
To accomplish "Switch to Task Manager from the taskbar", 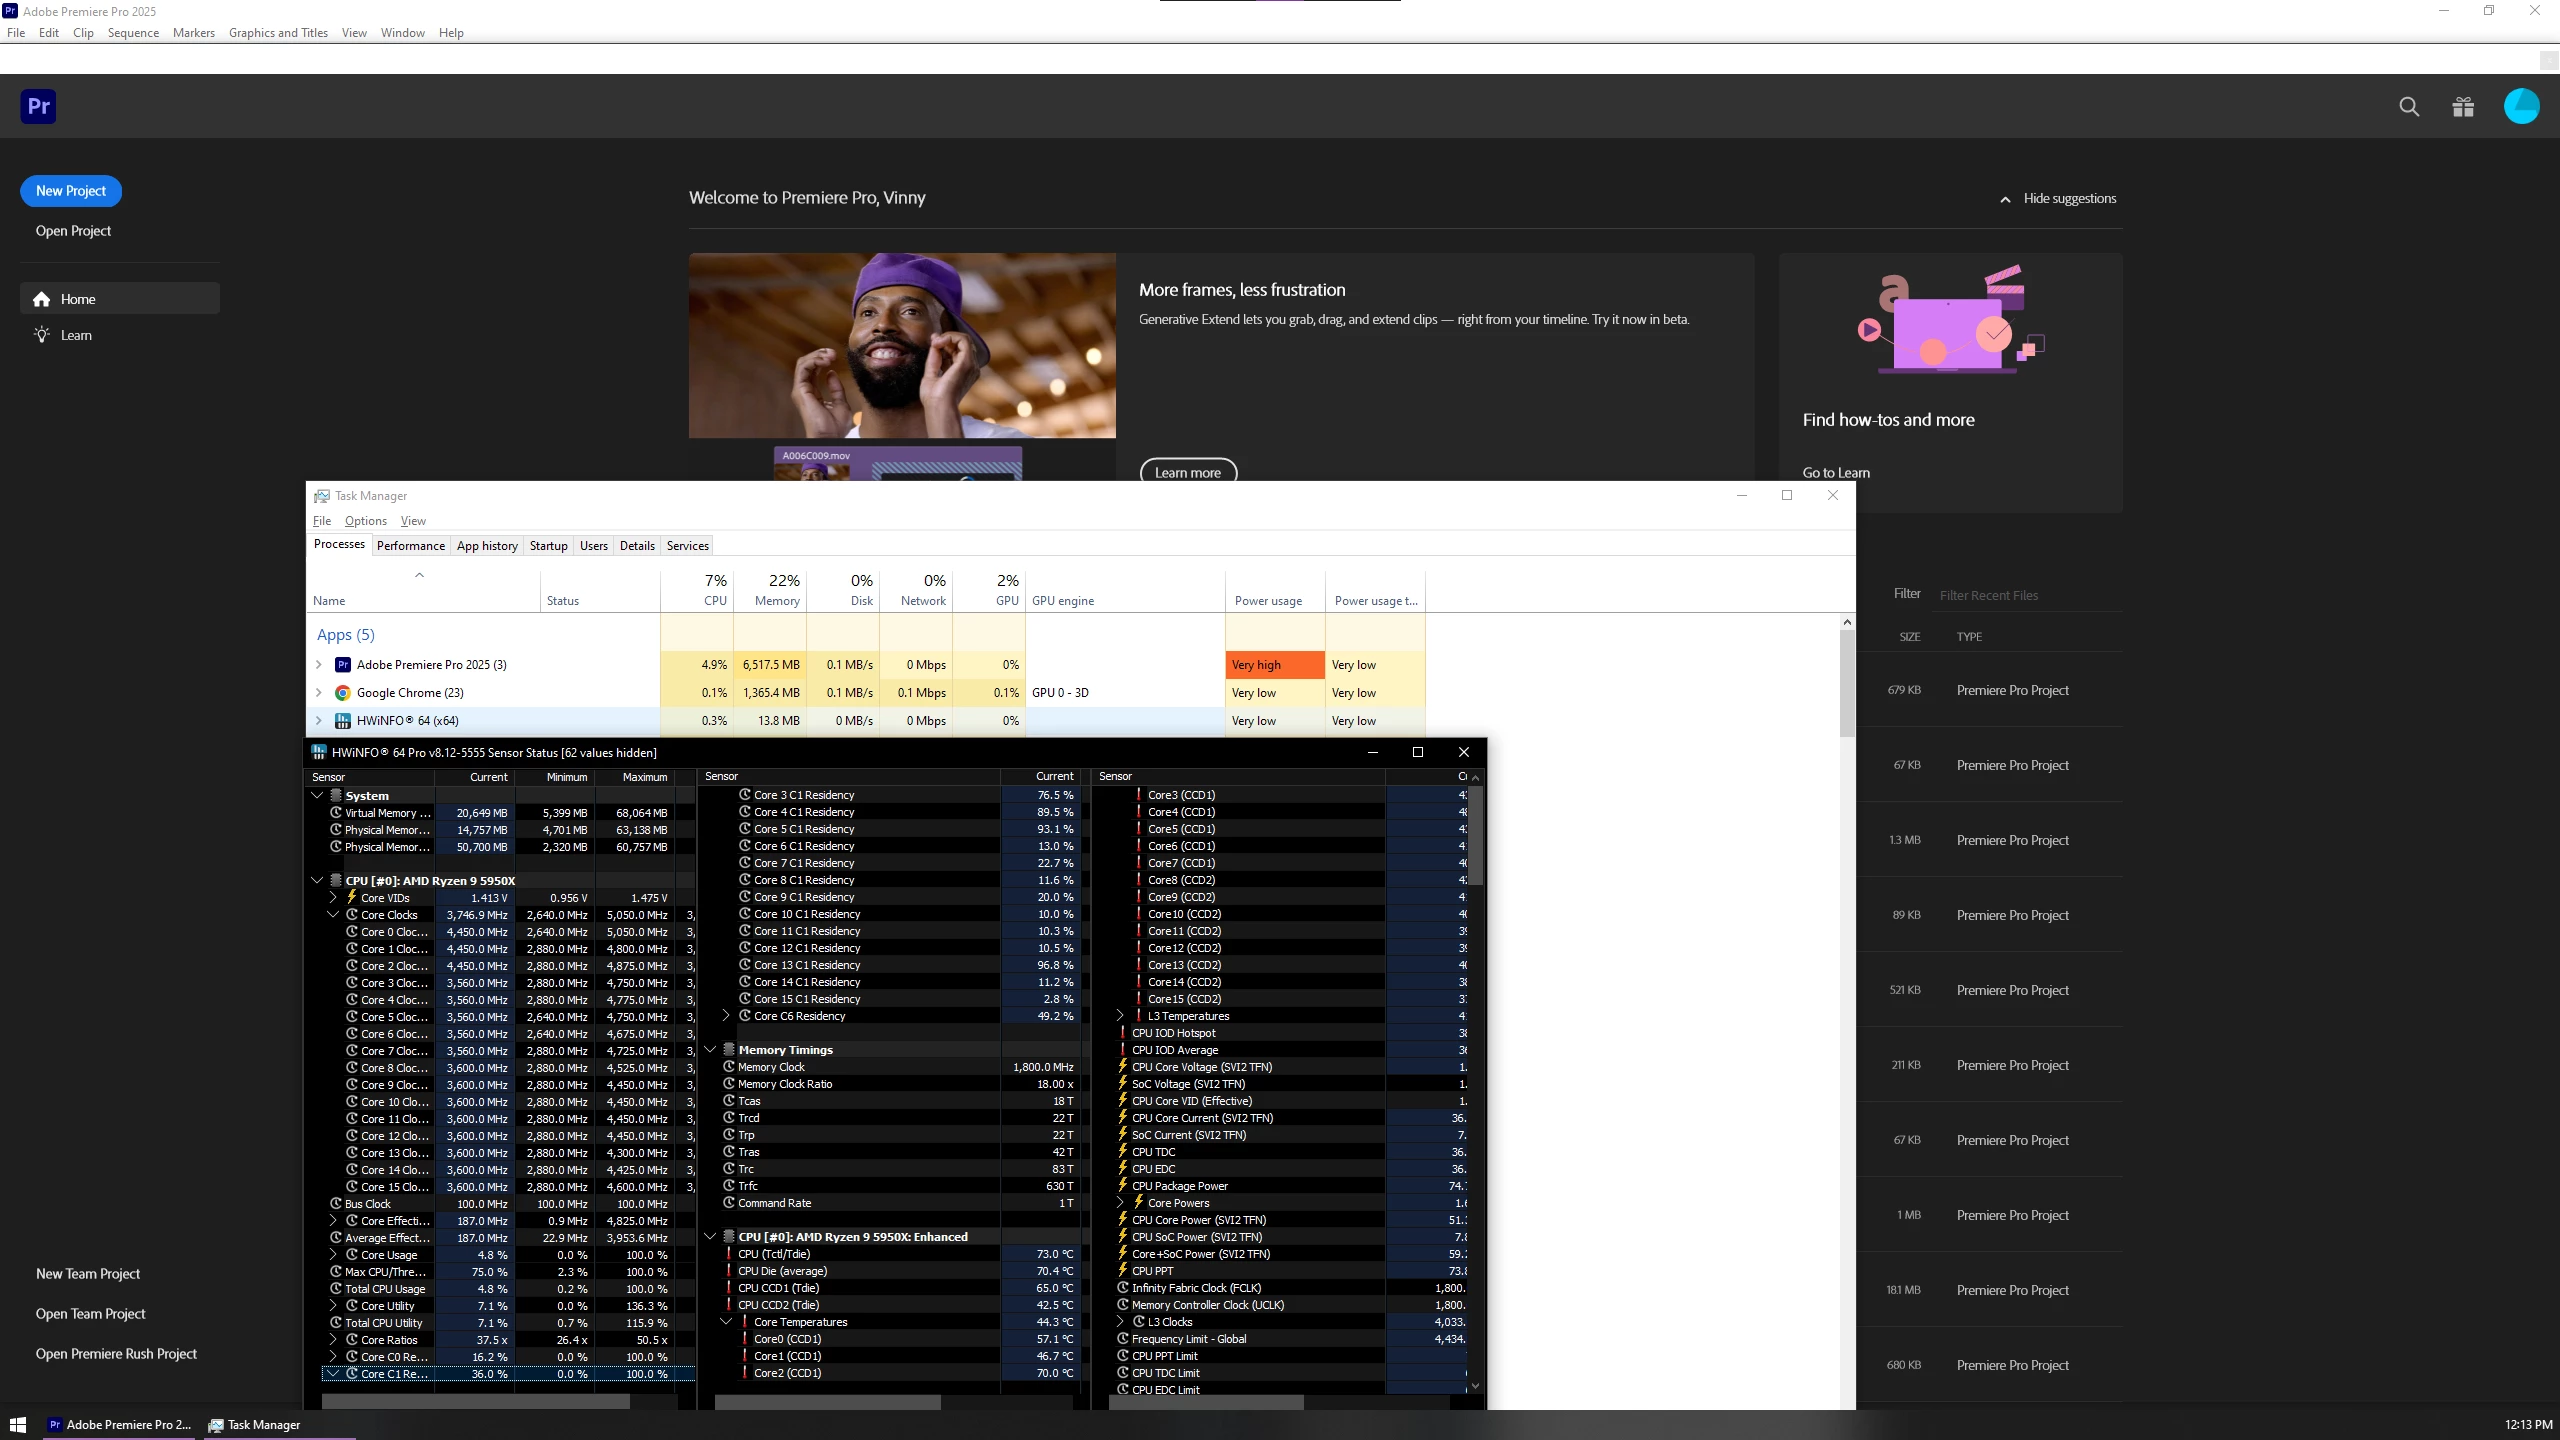I will [x=256, y=1424].
